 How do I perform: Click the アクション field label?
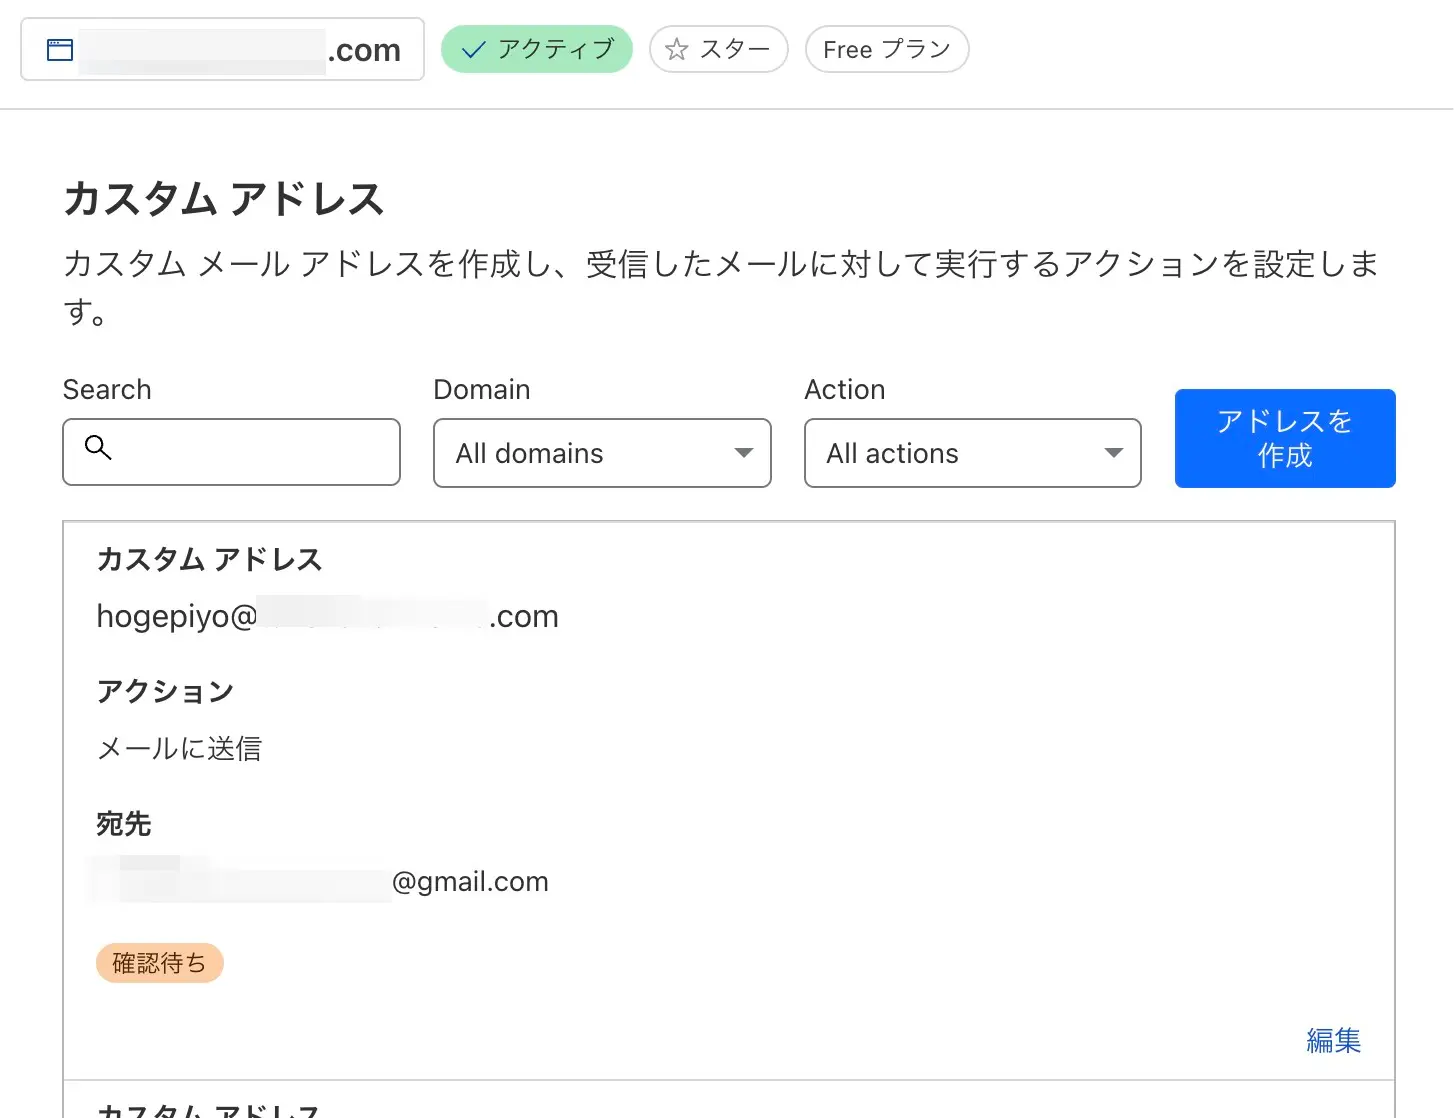coord(165,691)
